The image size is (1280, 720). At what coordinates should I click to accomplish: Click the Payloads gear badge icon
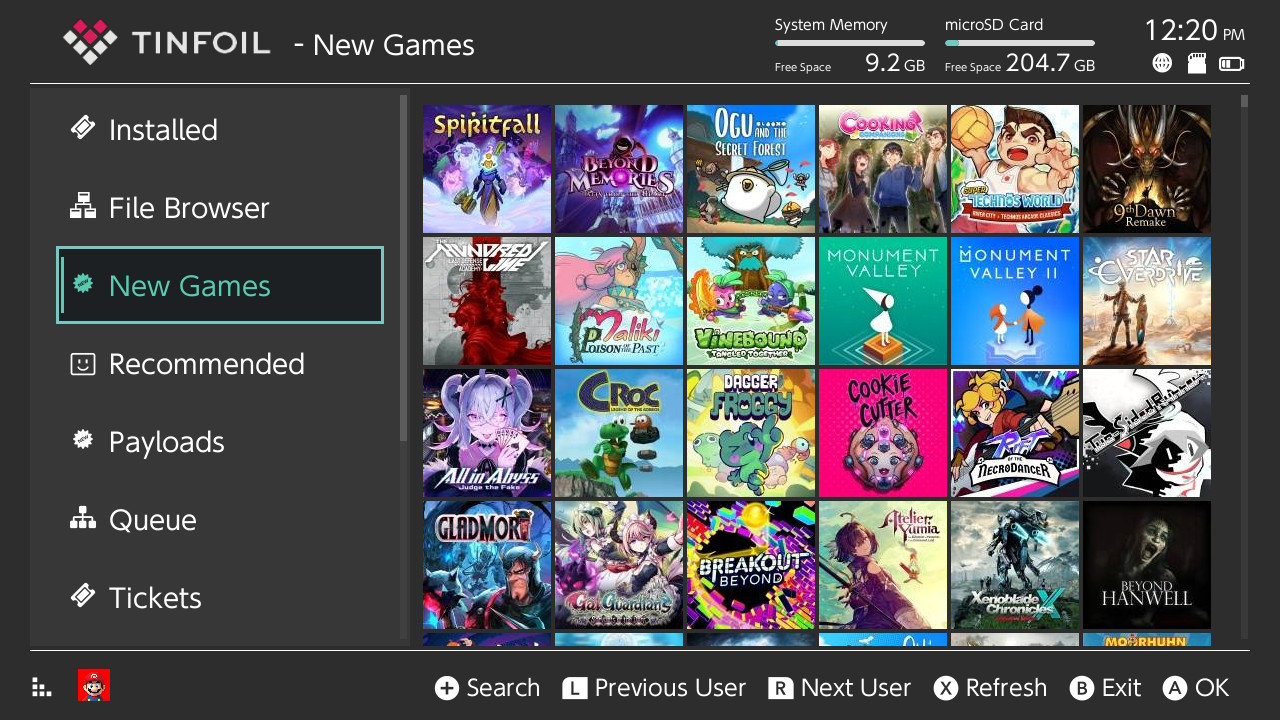(x=83, y=440)
